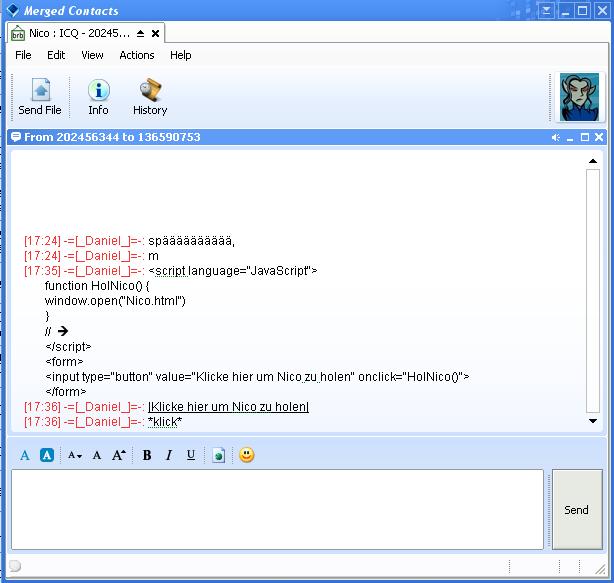Click the scroll up arrow in the chat log
The image size is (614, 583).
click(593, 161)
